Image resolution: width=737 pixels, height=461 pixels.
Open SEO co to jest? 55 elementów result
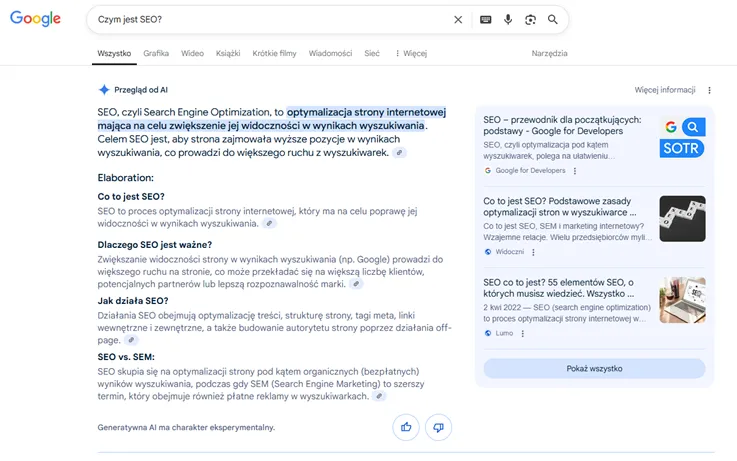click(x=558, y=288)
